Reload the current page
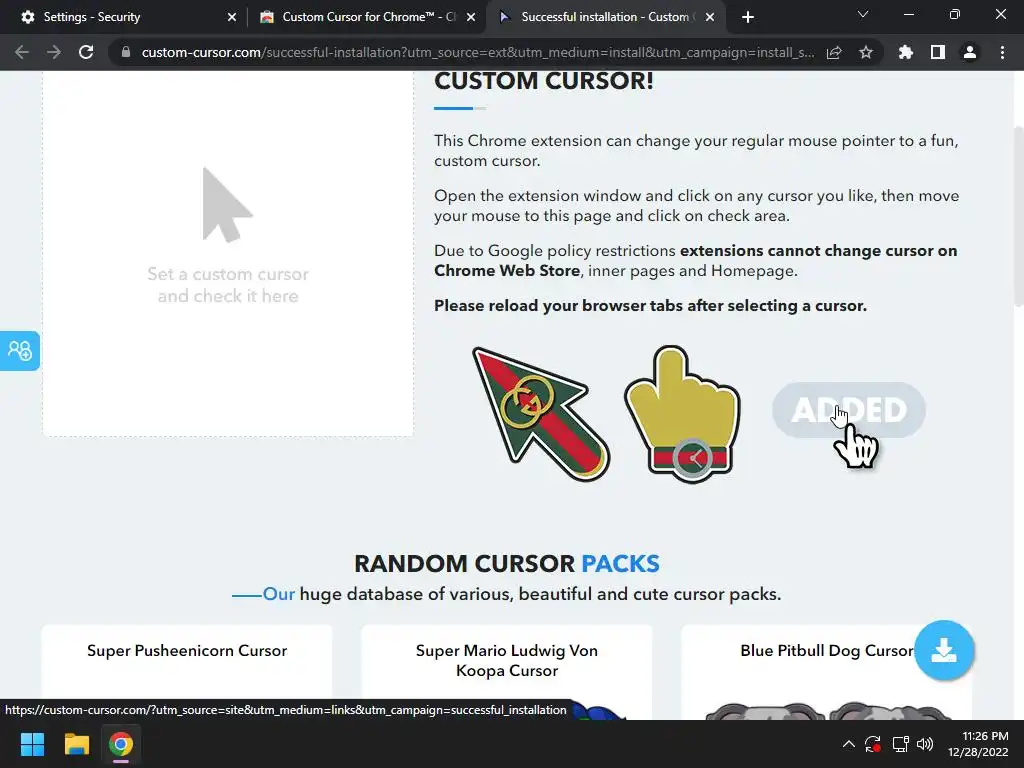The height and width of the screenshot is (768, 1024). coord(86,52)
